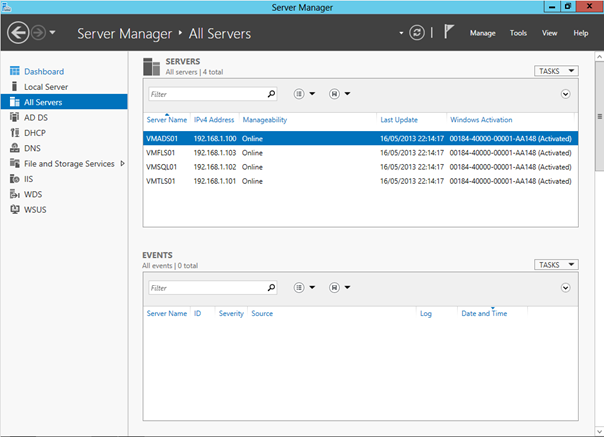Open Events criteria dropdown arrow

312,287
